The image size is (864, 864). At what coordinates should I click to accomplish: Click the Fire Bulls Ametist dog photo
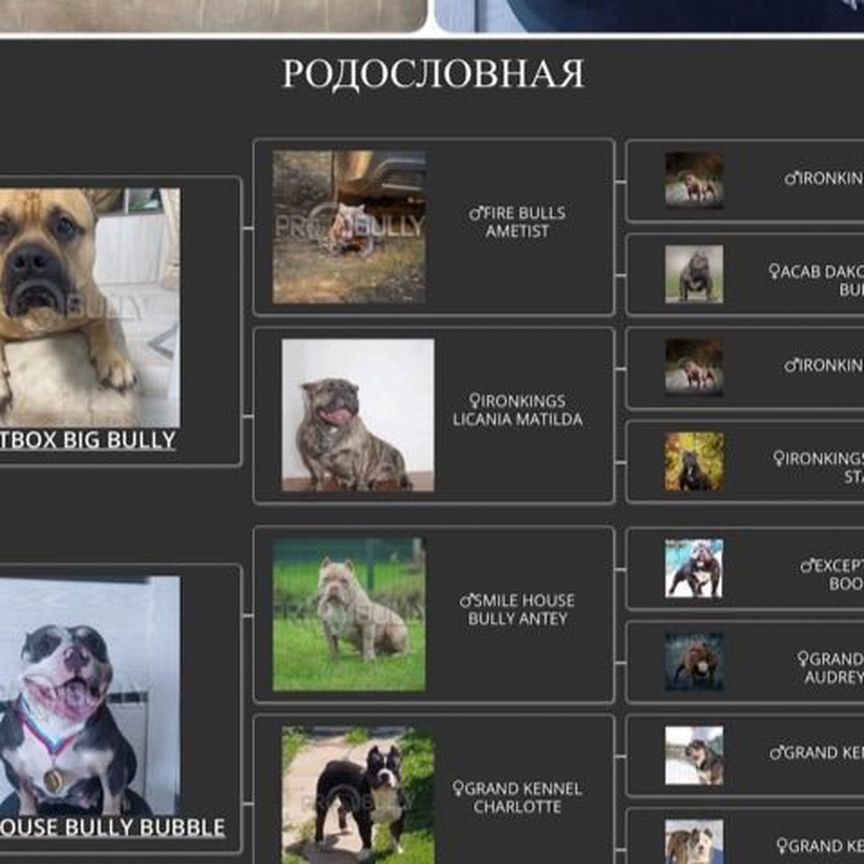(x=349, y=227)
